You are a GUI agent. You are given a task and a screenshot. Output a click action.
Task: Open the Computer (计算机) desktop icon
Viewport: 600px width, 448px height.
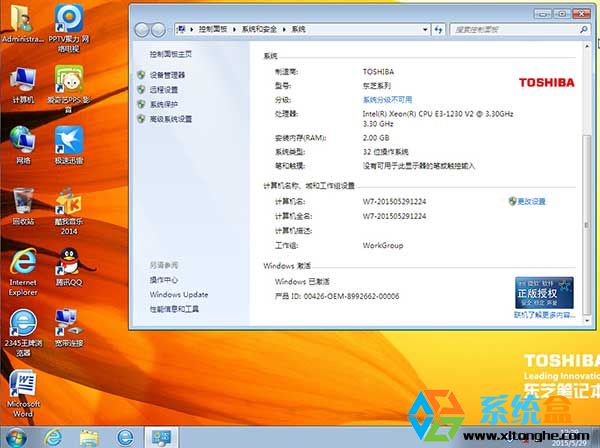point(23,85)
